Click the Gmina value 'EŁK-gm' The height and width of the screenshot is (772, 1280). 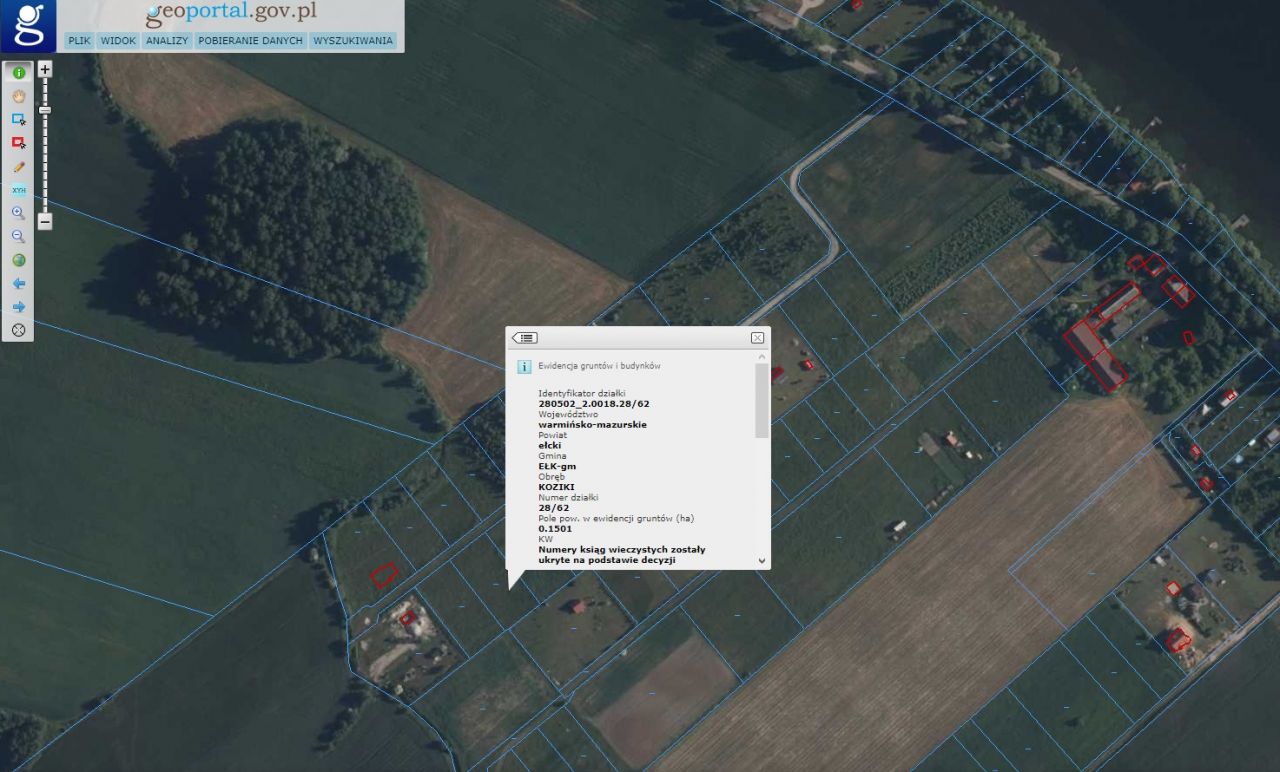[557, 466]
